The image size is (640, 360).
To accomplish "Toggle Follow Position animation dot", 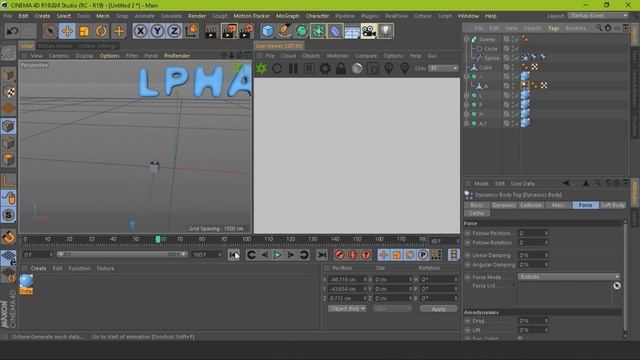I will (x=468, y=233).
